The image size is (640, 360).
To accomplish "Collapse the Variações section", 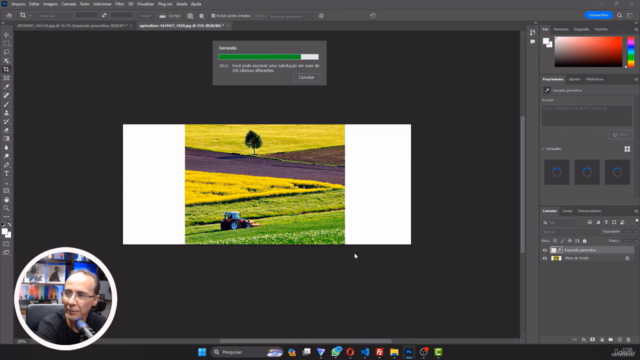I will point(543,149).
